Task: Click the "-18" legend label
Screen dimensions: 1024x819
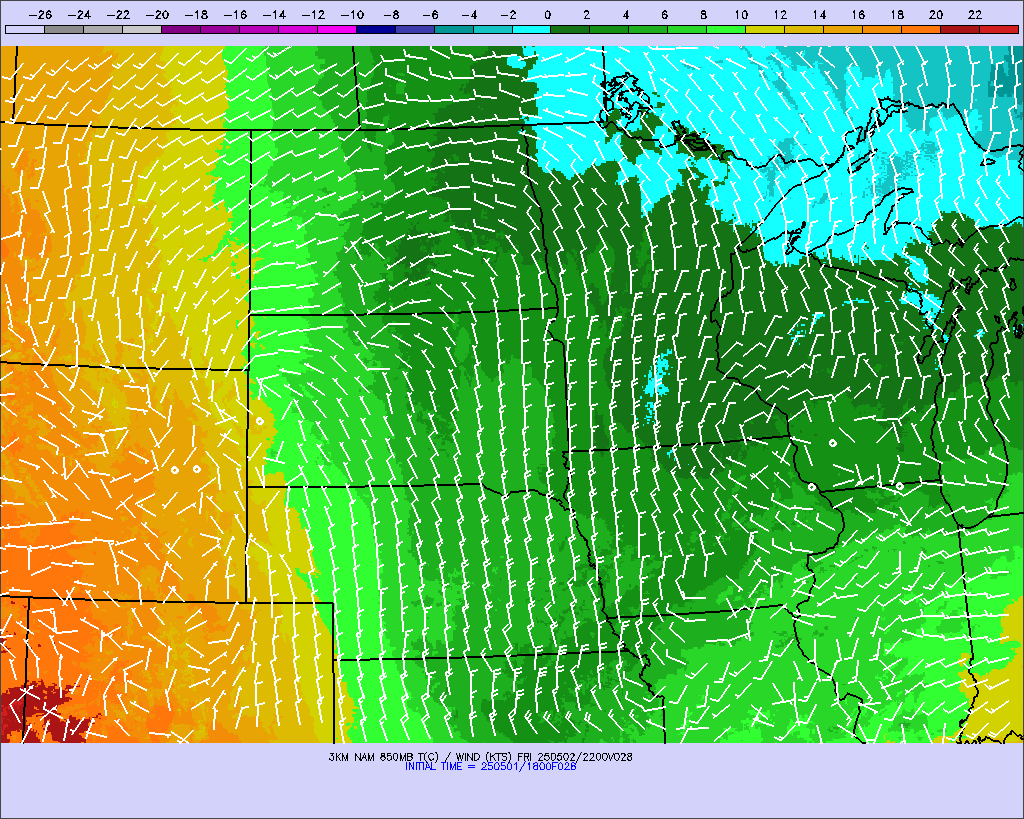Action: pos(197,15)
